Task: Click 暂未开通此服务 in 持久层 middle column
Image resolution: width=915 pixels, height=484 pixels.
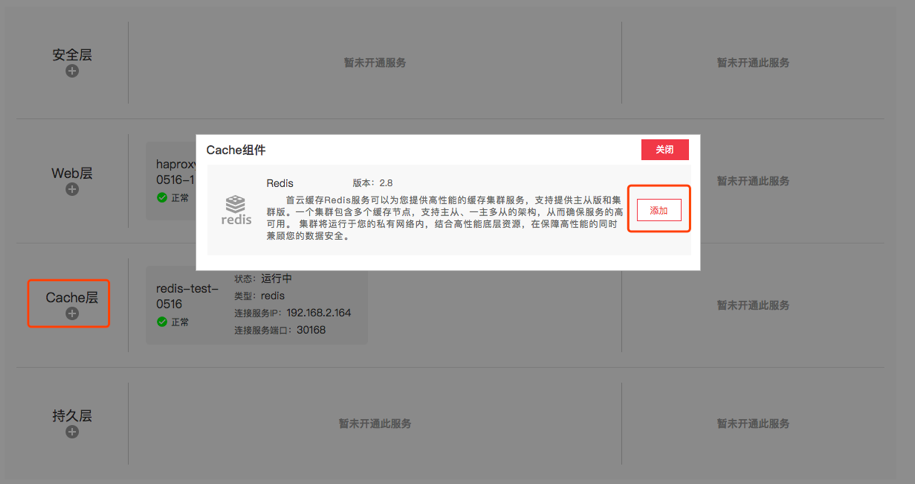Action: click(375, 423)
